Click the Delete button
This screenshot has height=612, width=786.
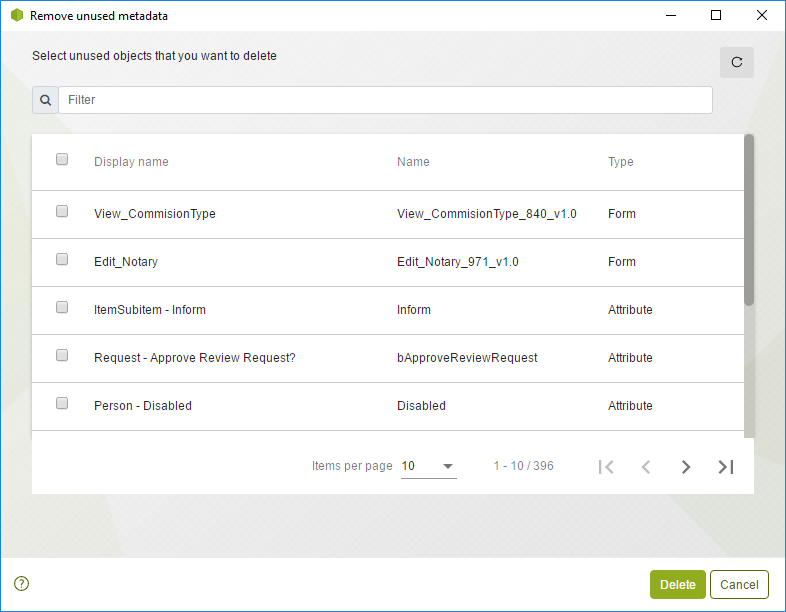point(678,584)
